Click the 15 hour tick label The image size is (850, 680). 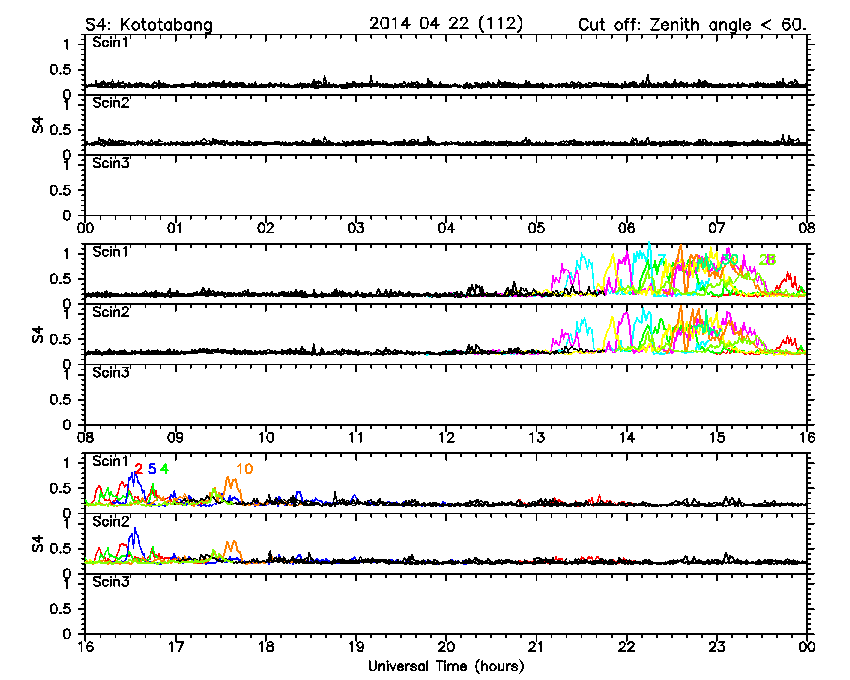(x=717, y=437)
